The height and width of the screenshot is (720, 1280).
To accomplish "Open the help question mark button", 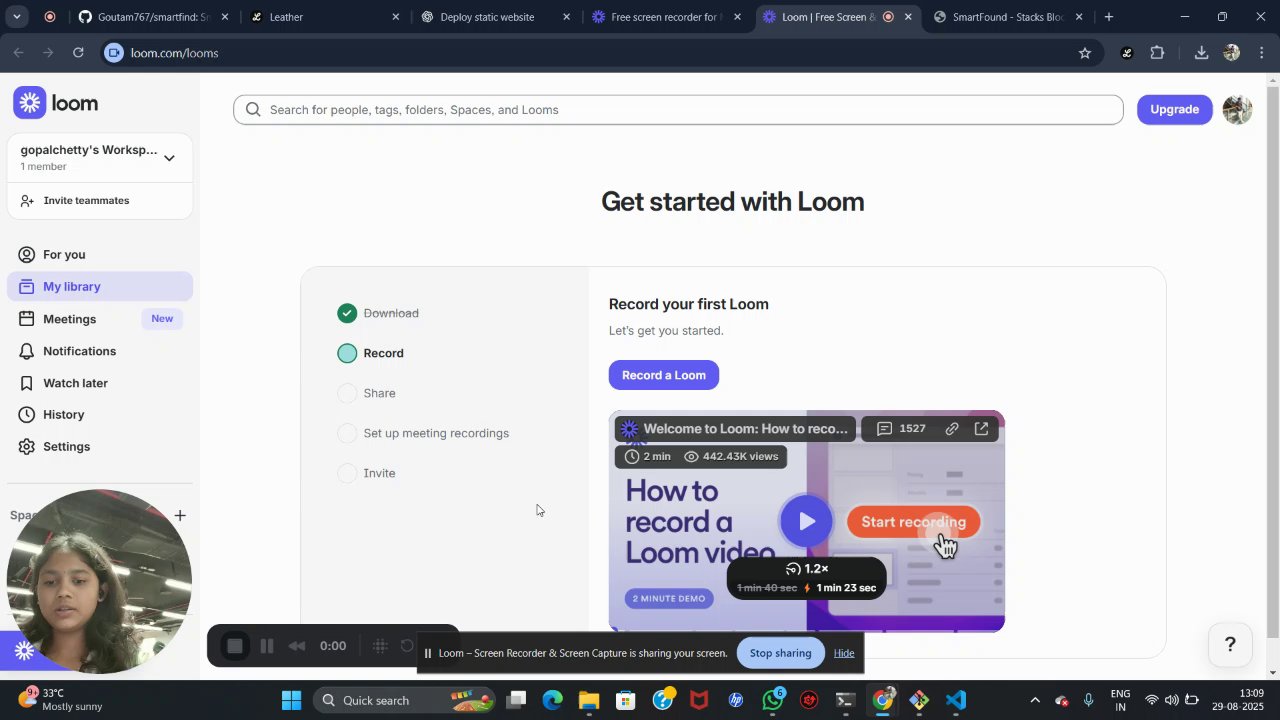I will point(1230,644).
